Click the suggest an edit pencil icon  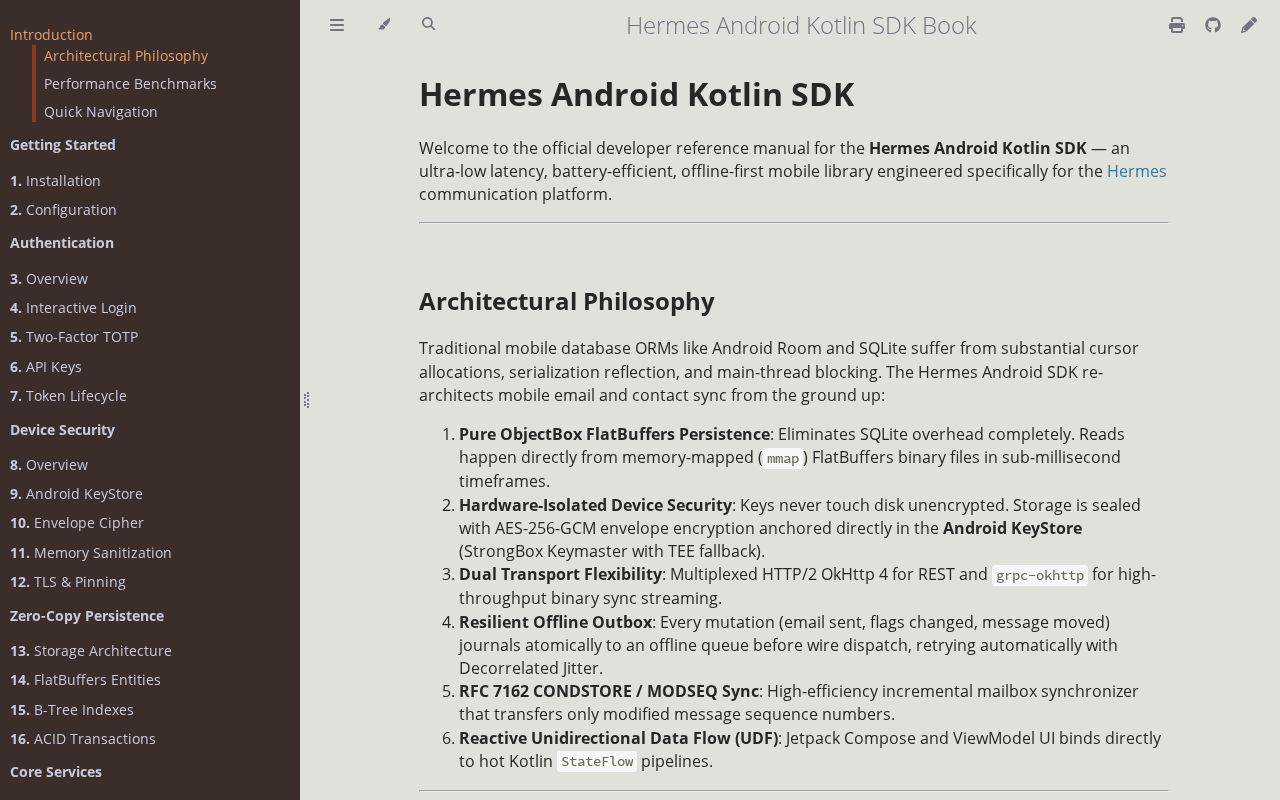tap(1249, 25)
